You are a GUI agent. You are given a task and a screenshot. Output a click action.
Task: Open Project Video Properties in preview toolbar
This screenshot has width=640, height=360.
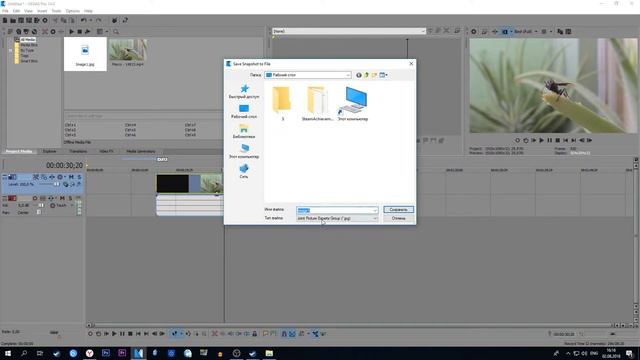(x=474, y=31)
